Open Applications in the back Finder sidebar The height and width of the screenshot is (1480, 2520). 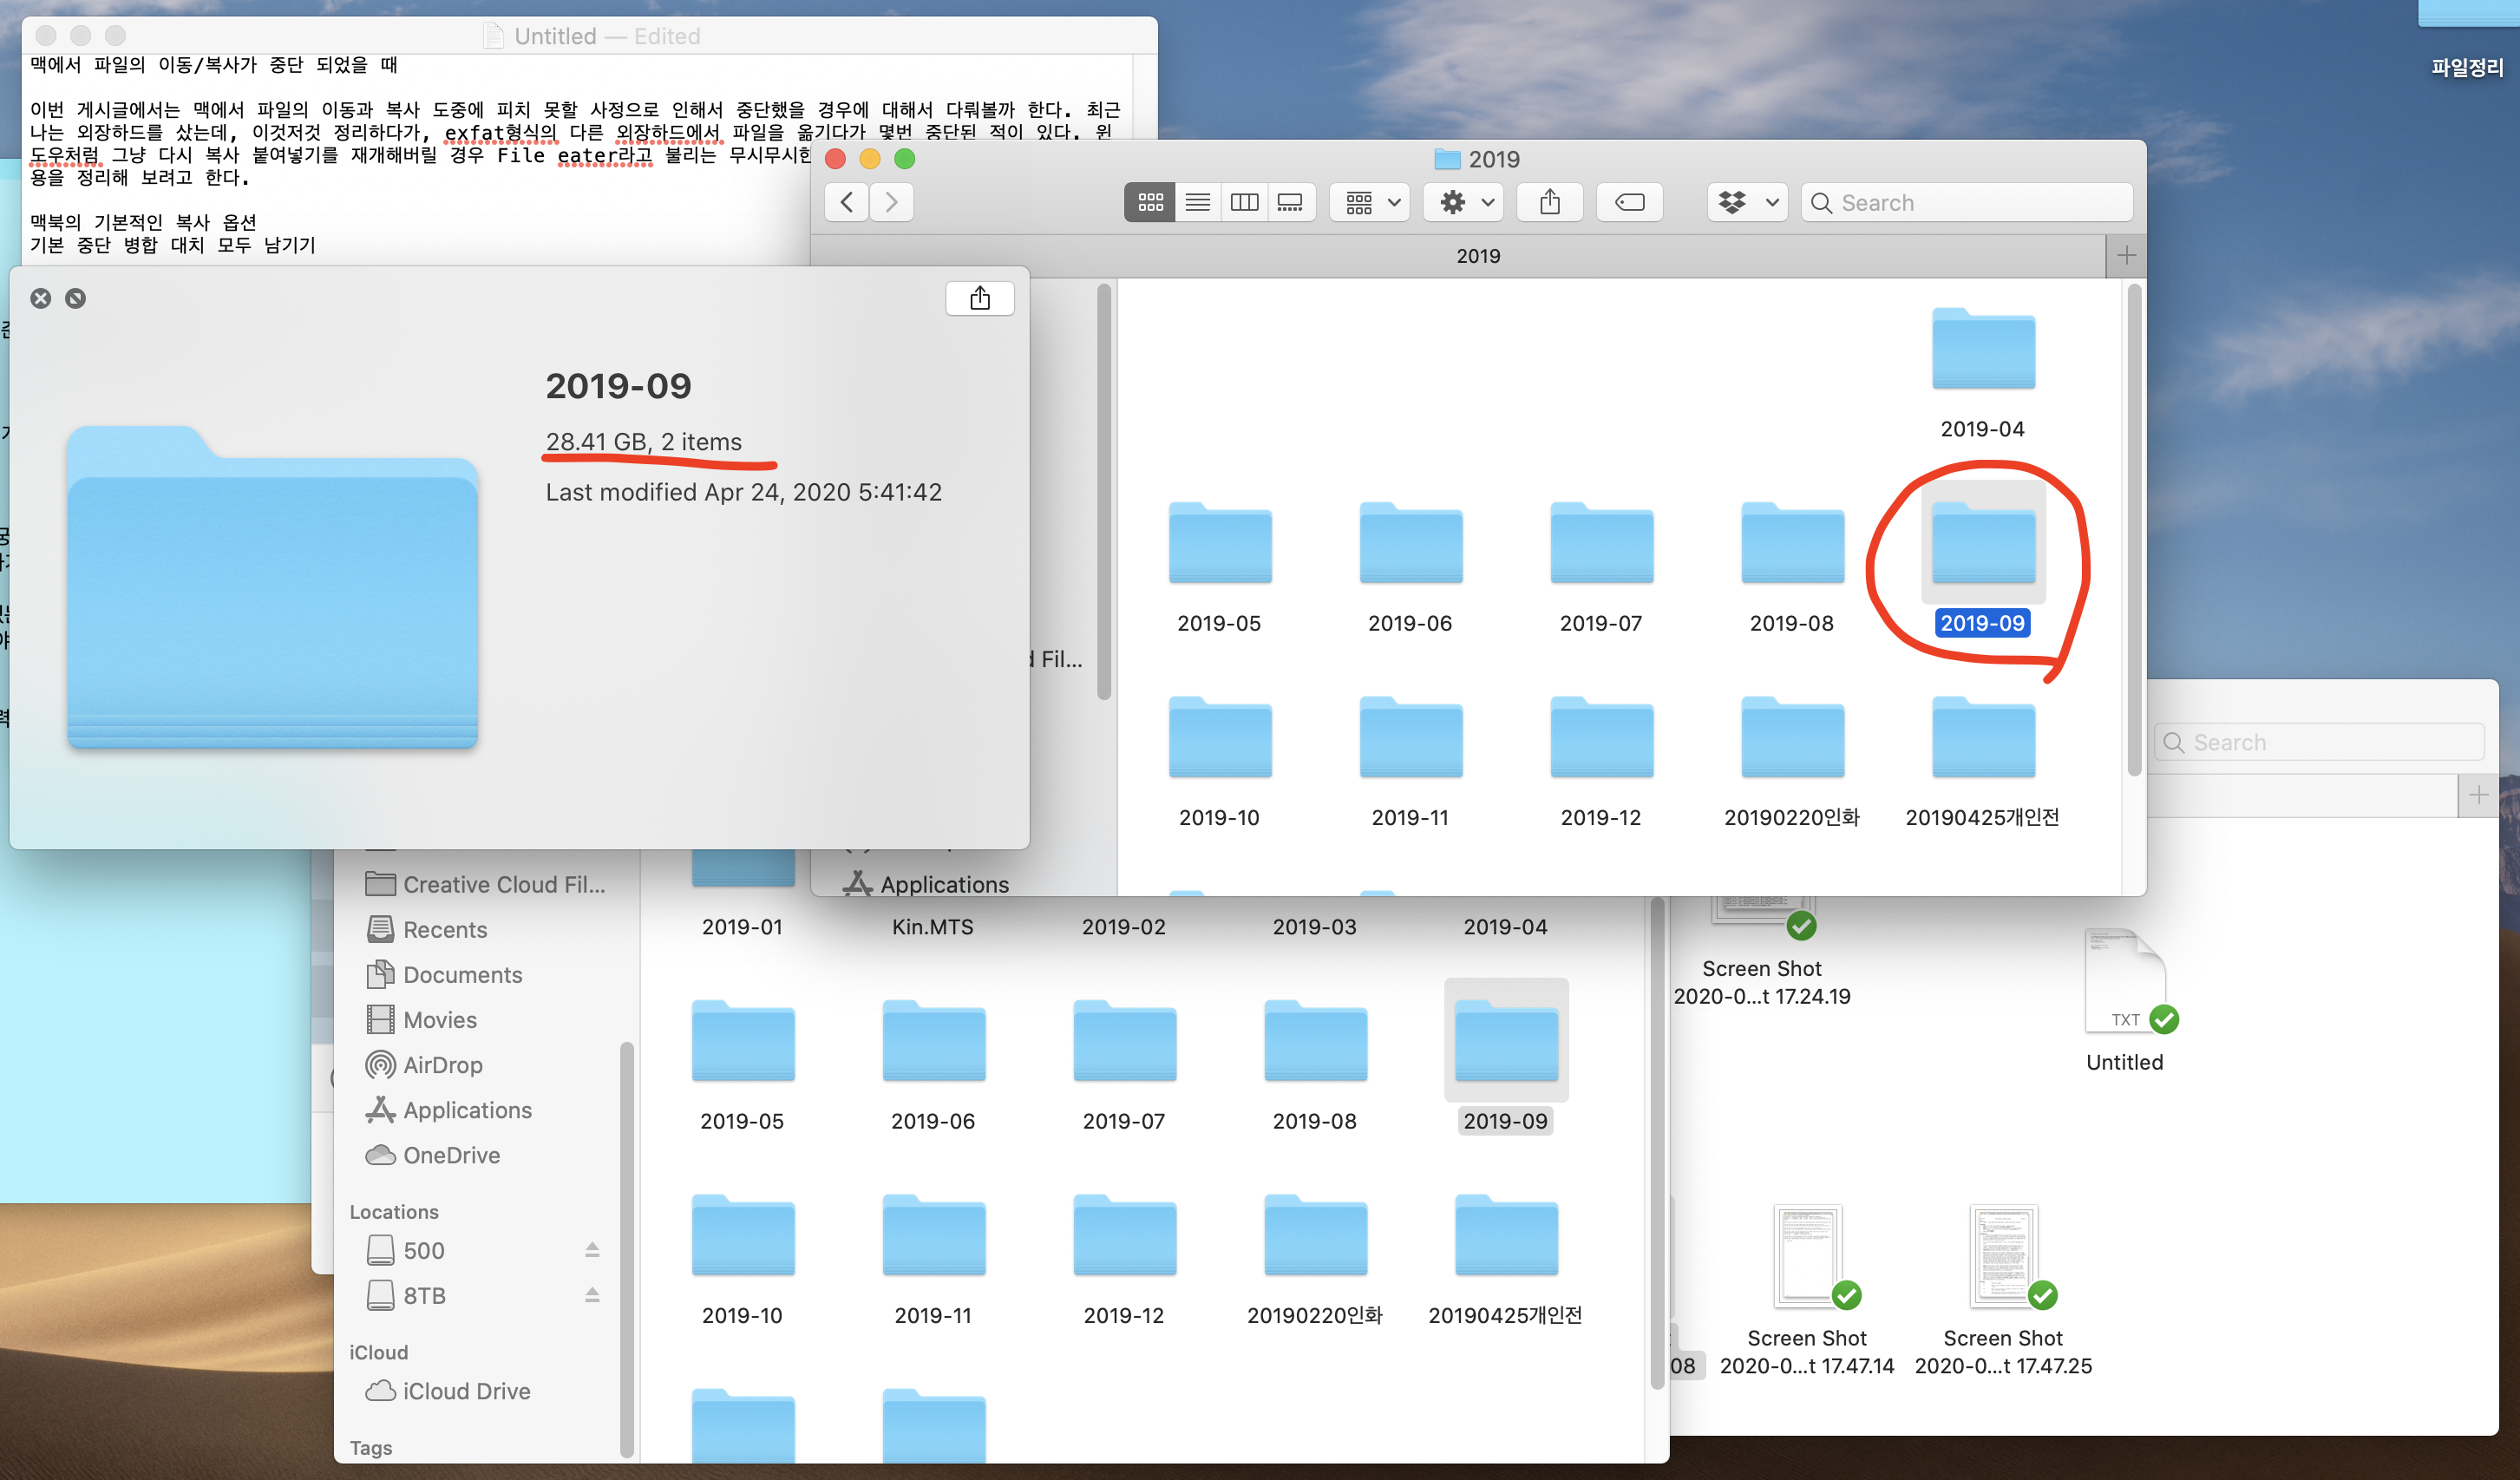point(449,1109)
